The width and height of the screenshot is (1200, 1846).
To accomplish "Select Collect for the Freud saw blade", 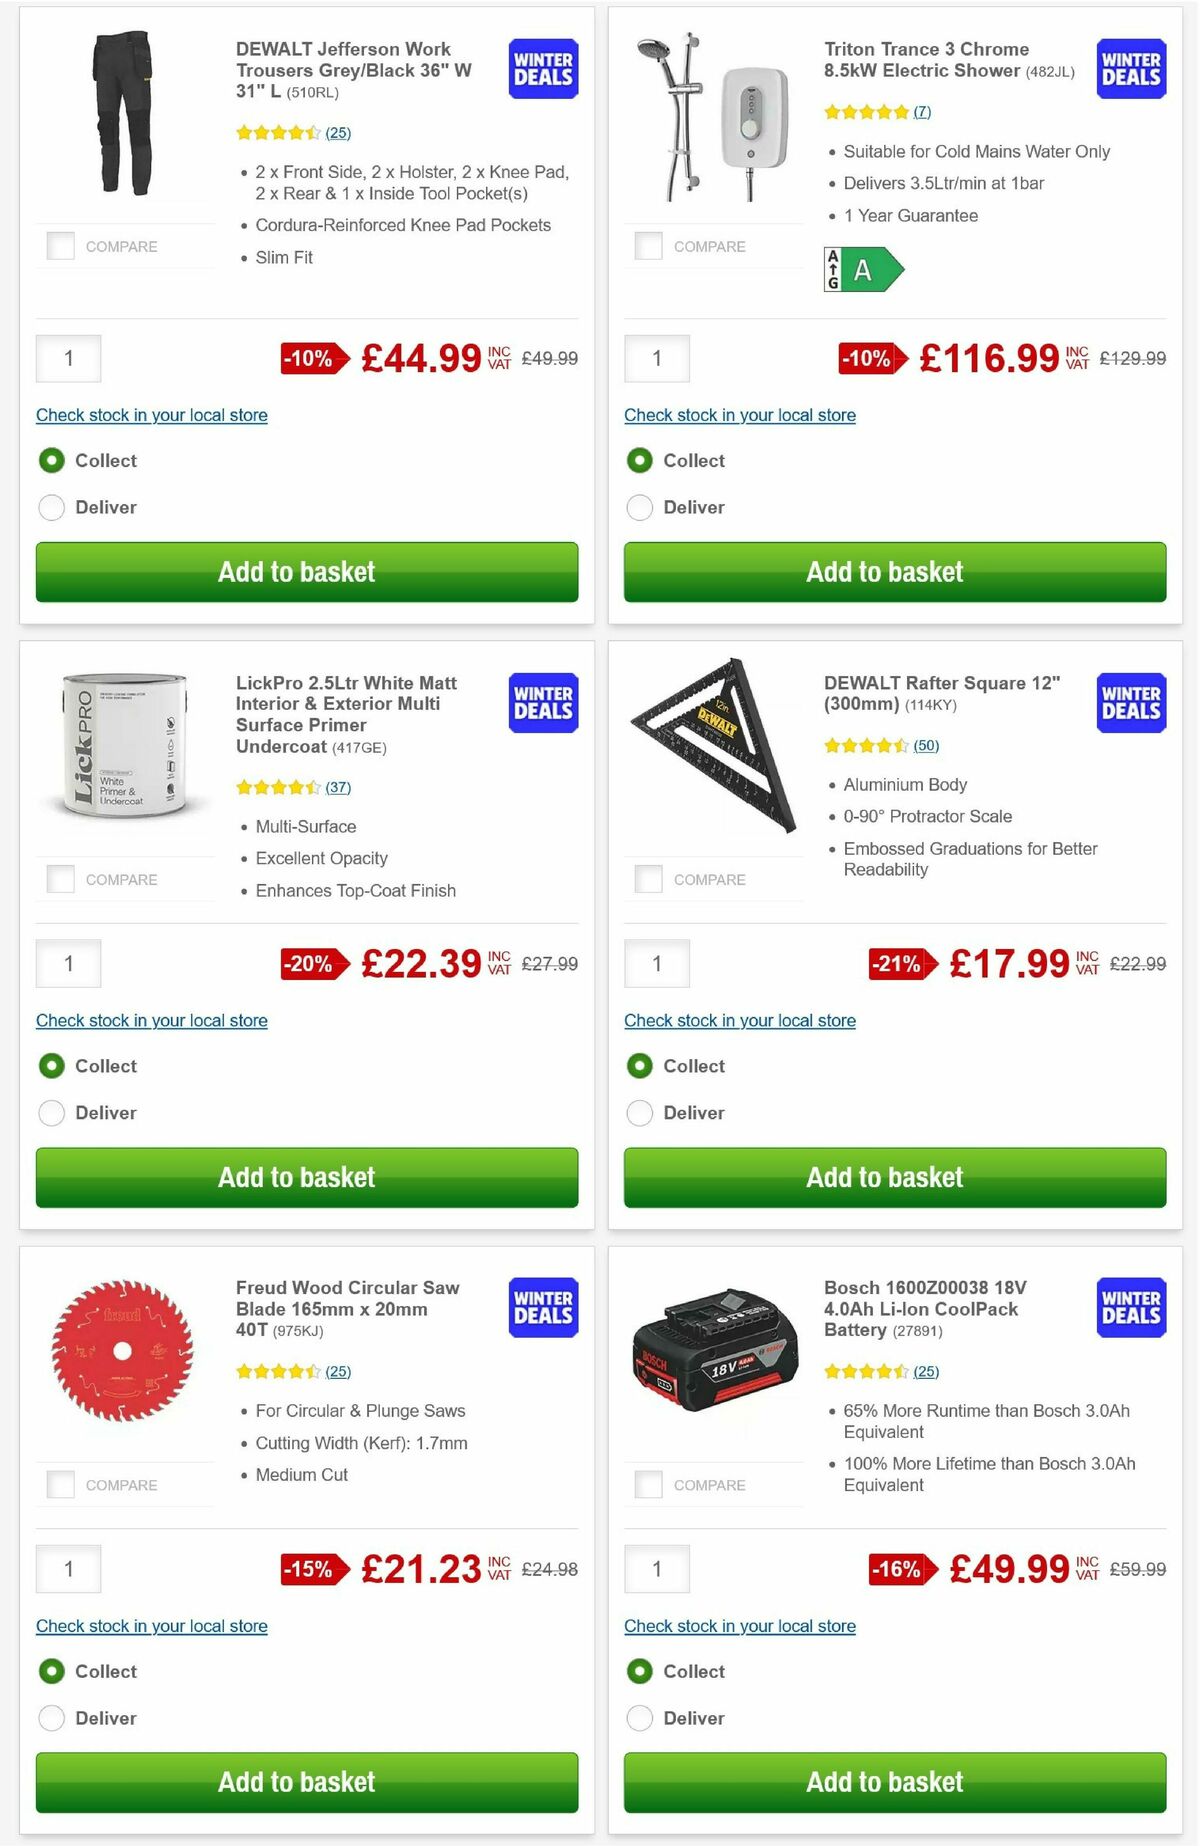I will click(x=51, y=1671).
